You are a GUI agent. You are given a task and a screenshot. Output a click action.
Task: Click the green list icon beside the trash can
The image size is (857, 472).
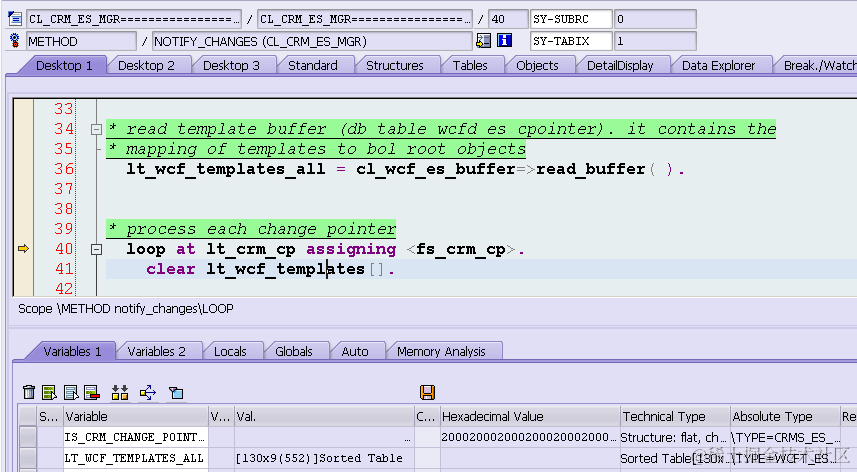point(49,392)
